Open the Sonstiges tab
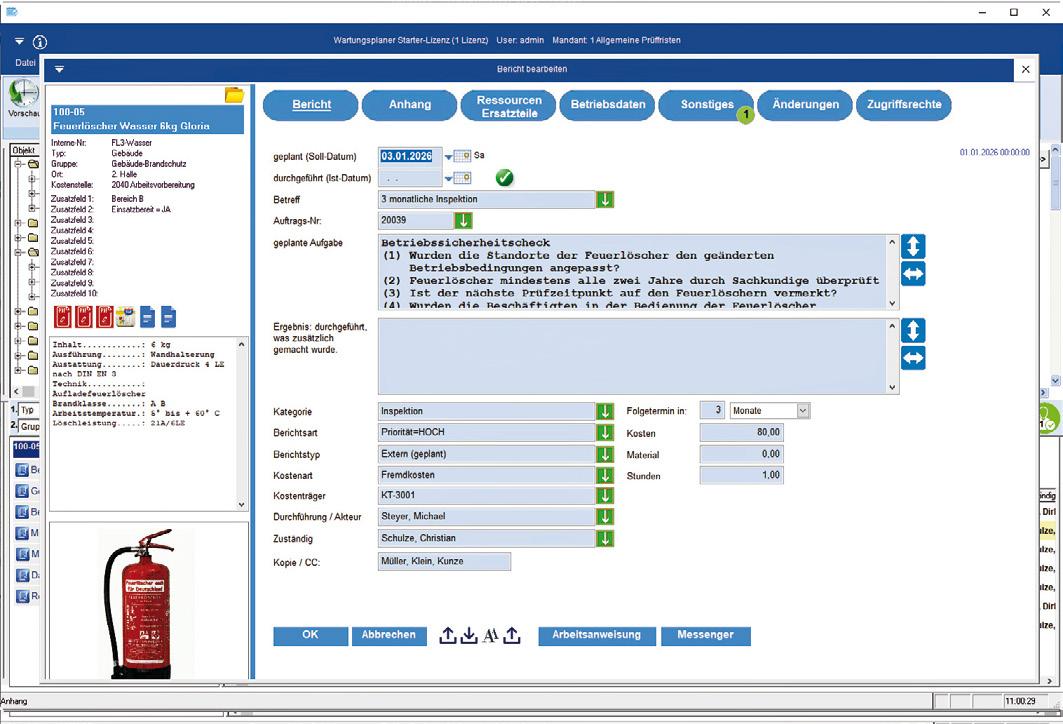 (706, 105)
